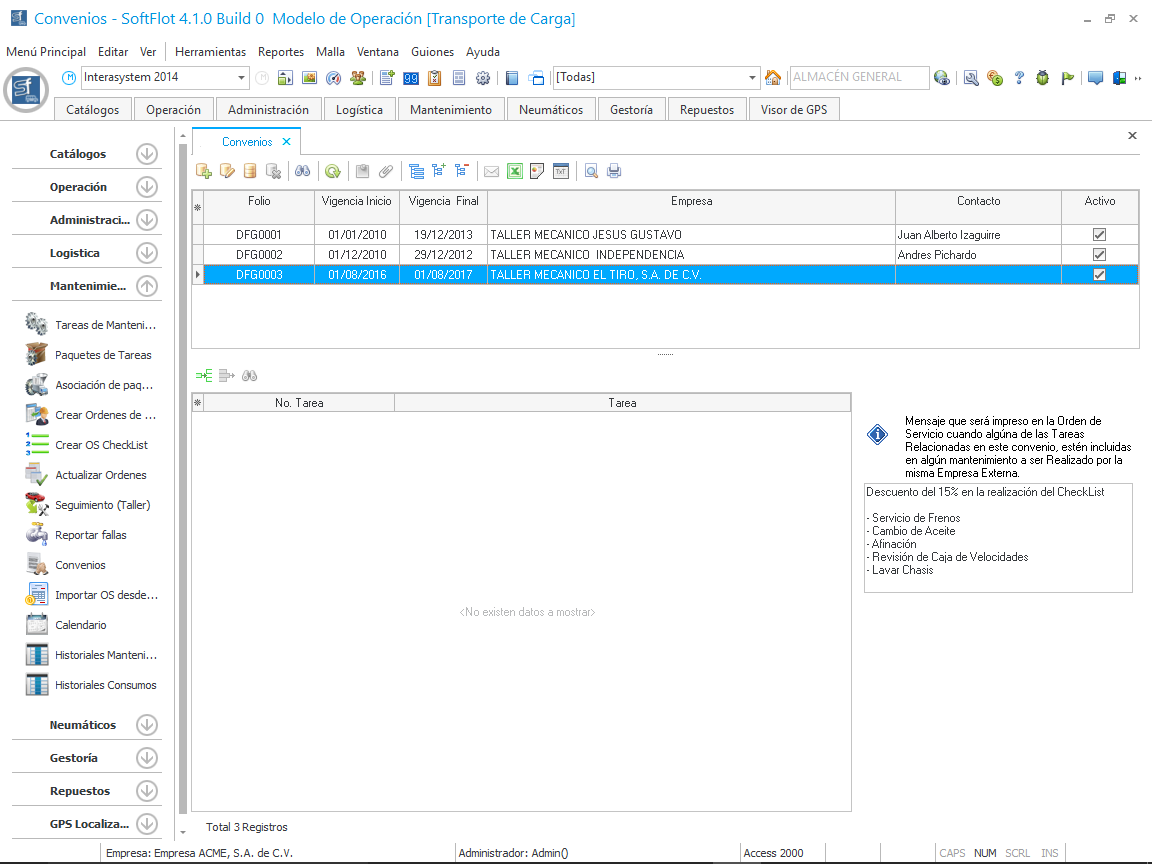1152x864 pixels.
Task: Click the add new record icon
Action: [x=204, y=171]
